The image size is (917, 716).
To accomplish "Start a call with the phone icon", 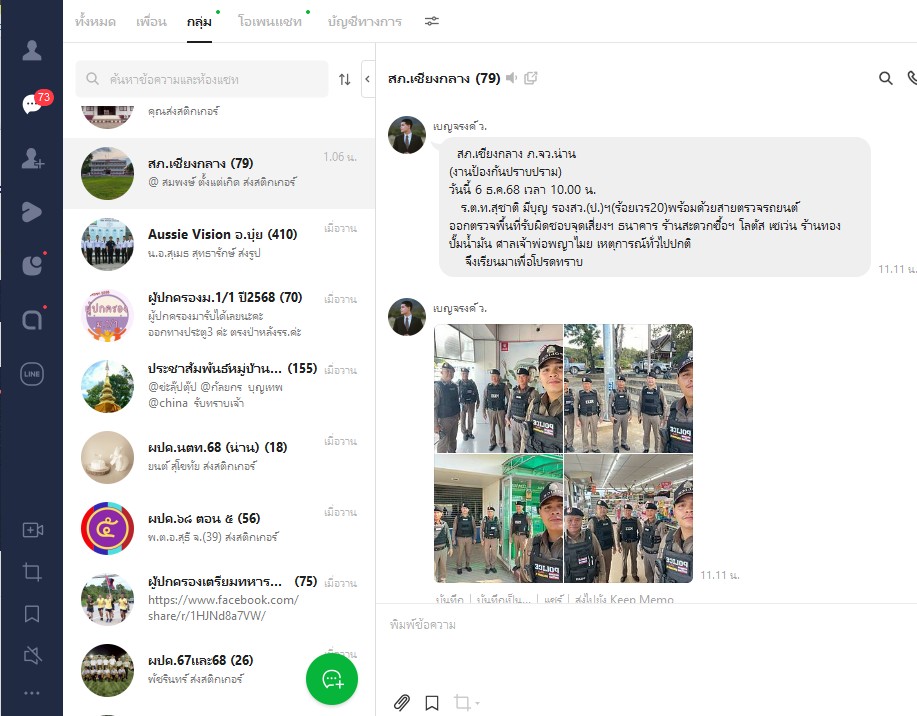I will click(x=911, y=78).
